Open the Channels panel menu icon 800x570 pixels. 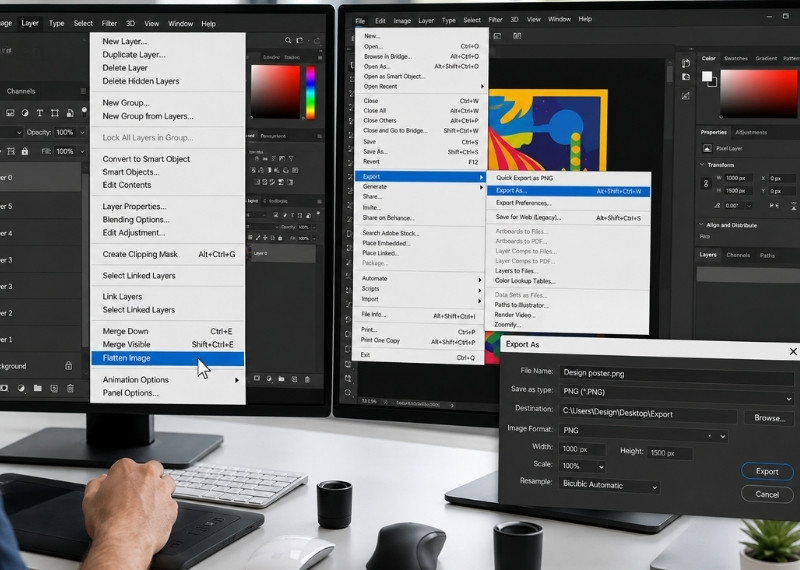[x=83, y=91]
